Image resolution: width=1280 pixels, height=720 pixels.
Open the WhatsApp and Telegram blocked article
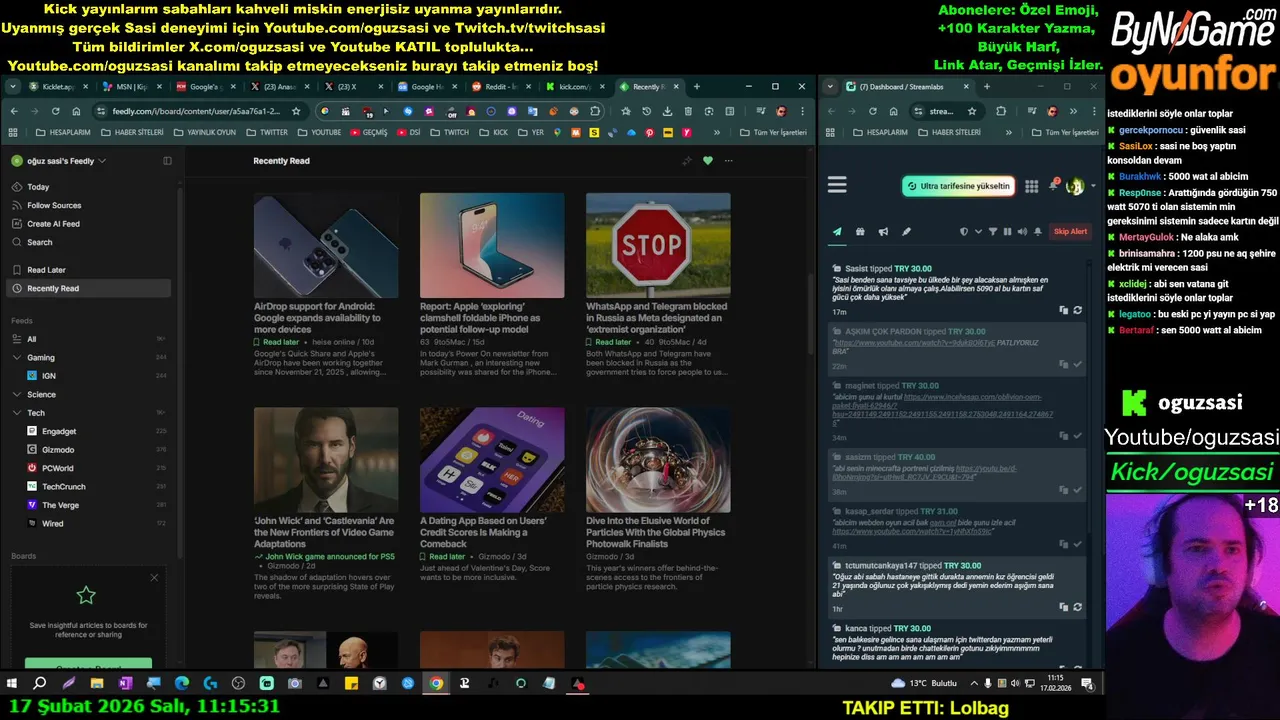pyautogui.click(x=657, y=318)
